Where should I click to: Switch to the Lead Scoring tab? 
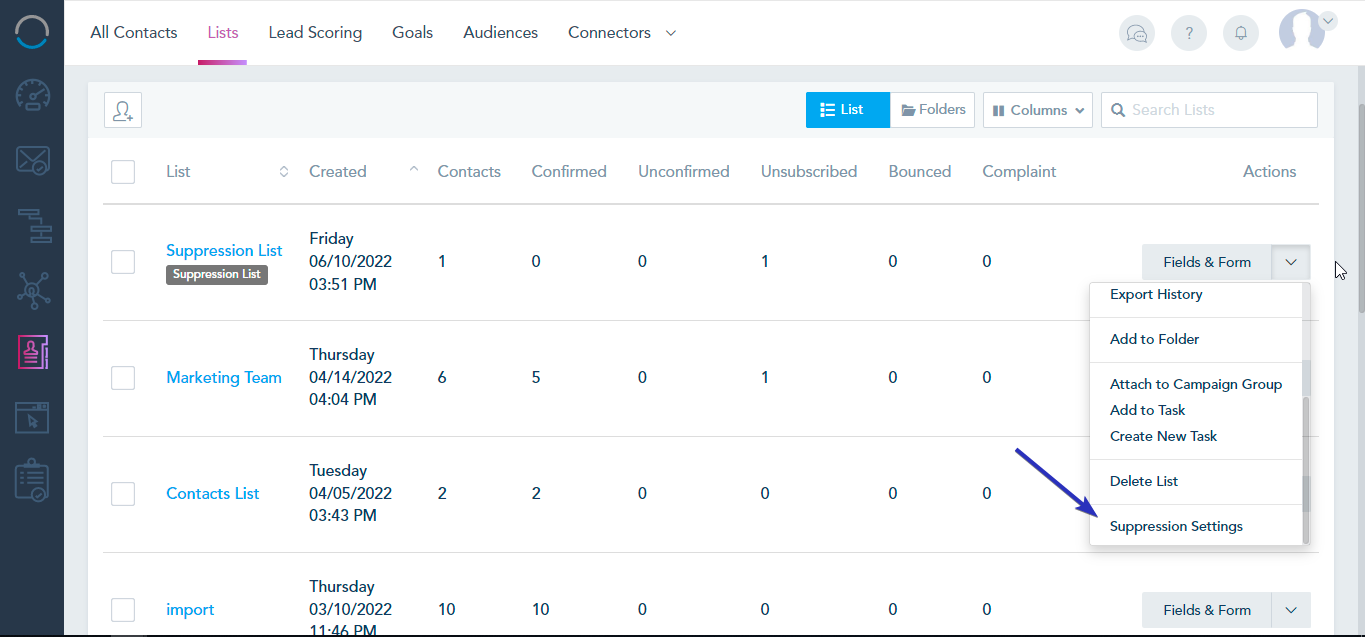coord(315,33)
